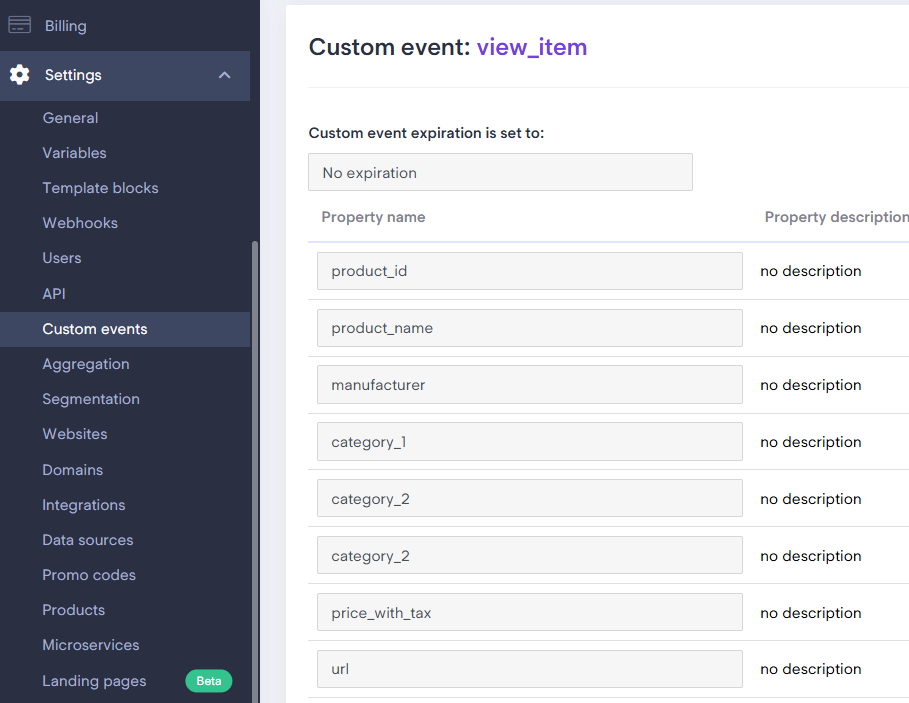Collapse the Settings section chevron
909x703 pixels.
pyautogui.click(x=225, y=75)
